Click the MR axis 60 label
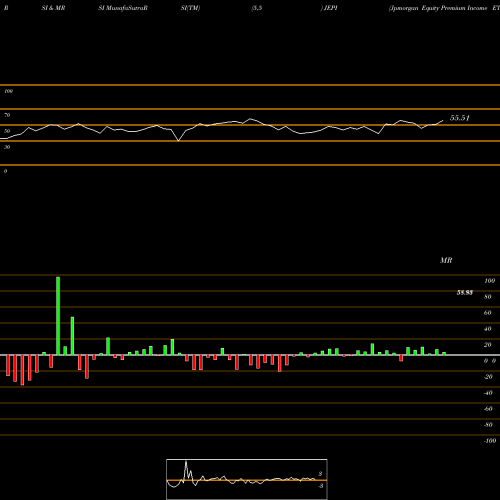The image size is (500, 500). (488, 313)
